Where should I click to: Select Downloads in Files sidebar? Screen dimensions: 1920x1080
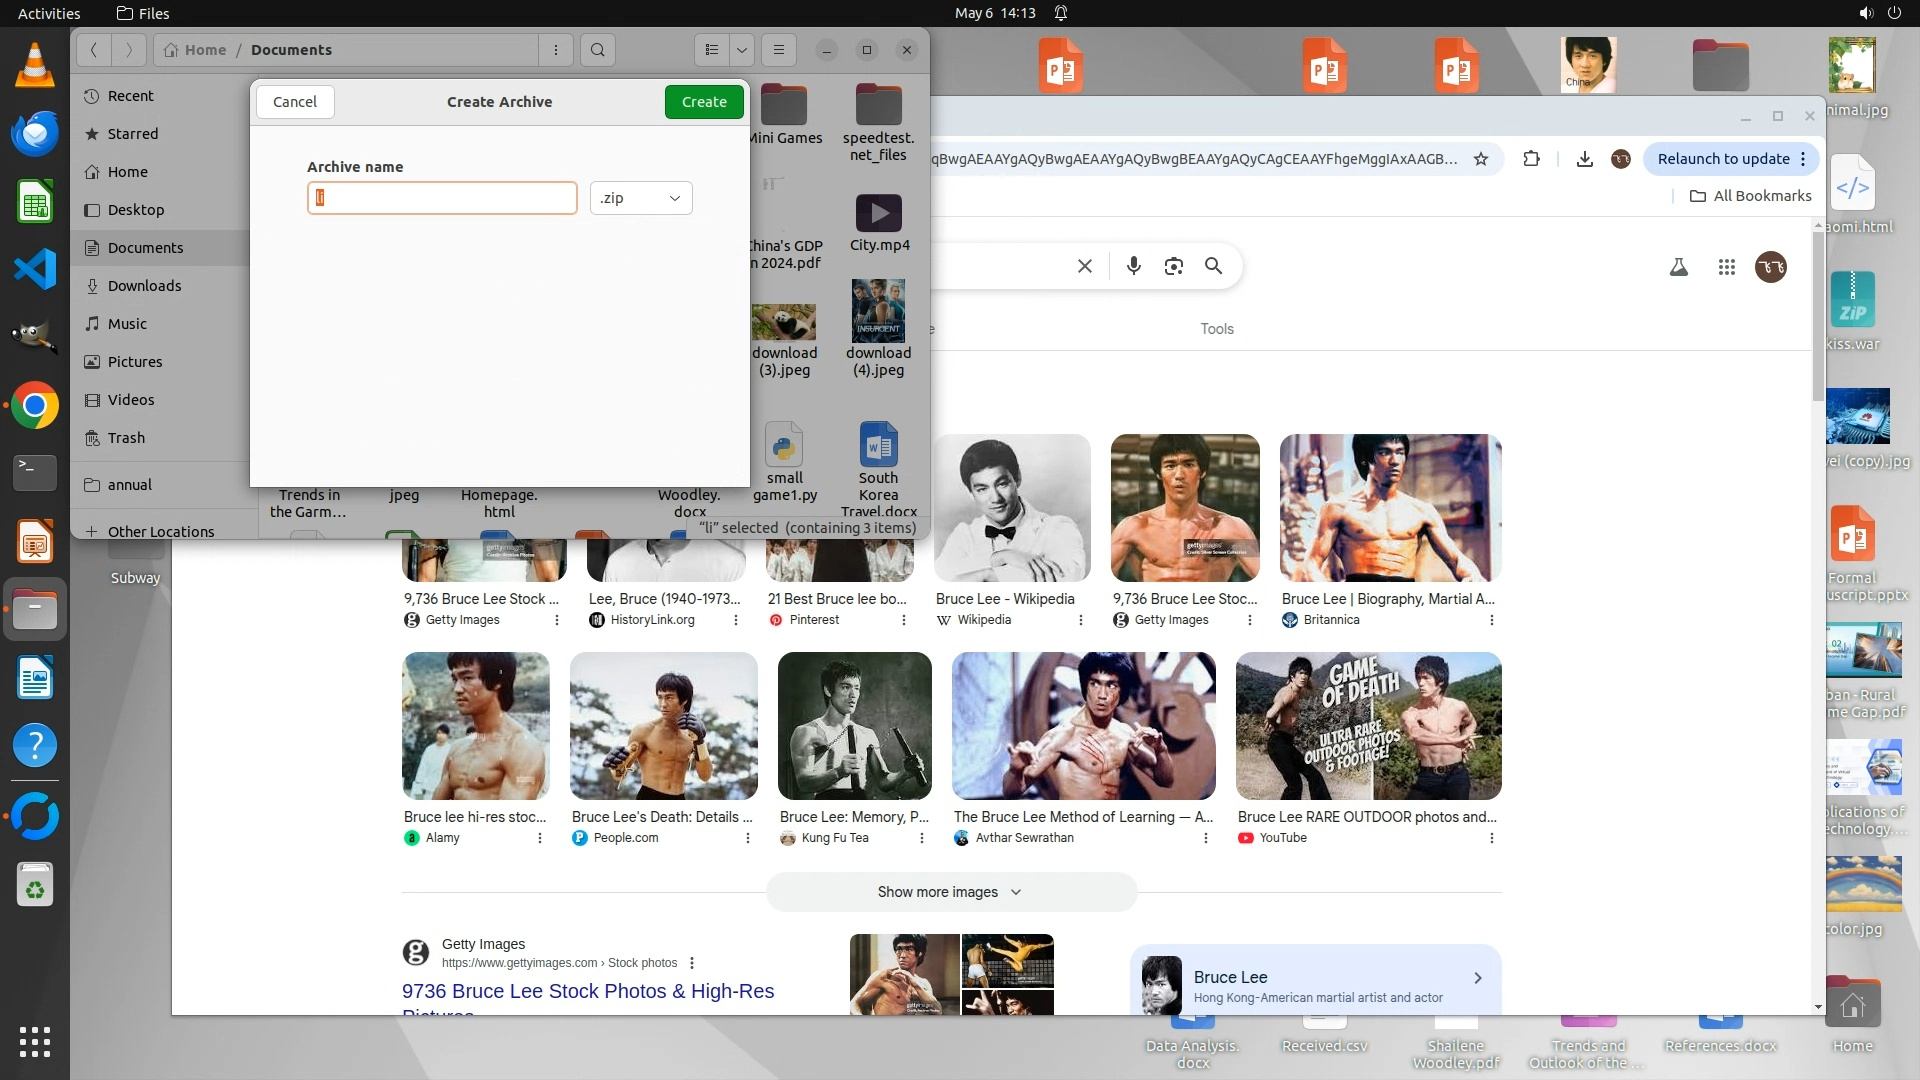[x=145, y=286]
